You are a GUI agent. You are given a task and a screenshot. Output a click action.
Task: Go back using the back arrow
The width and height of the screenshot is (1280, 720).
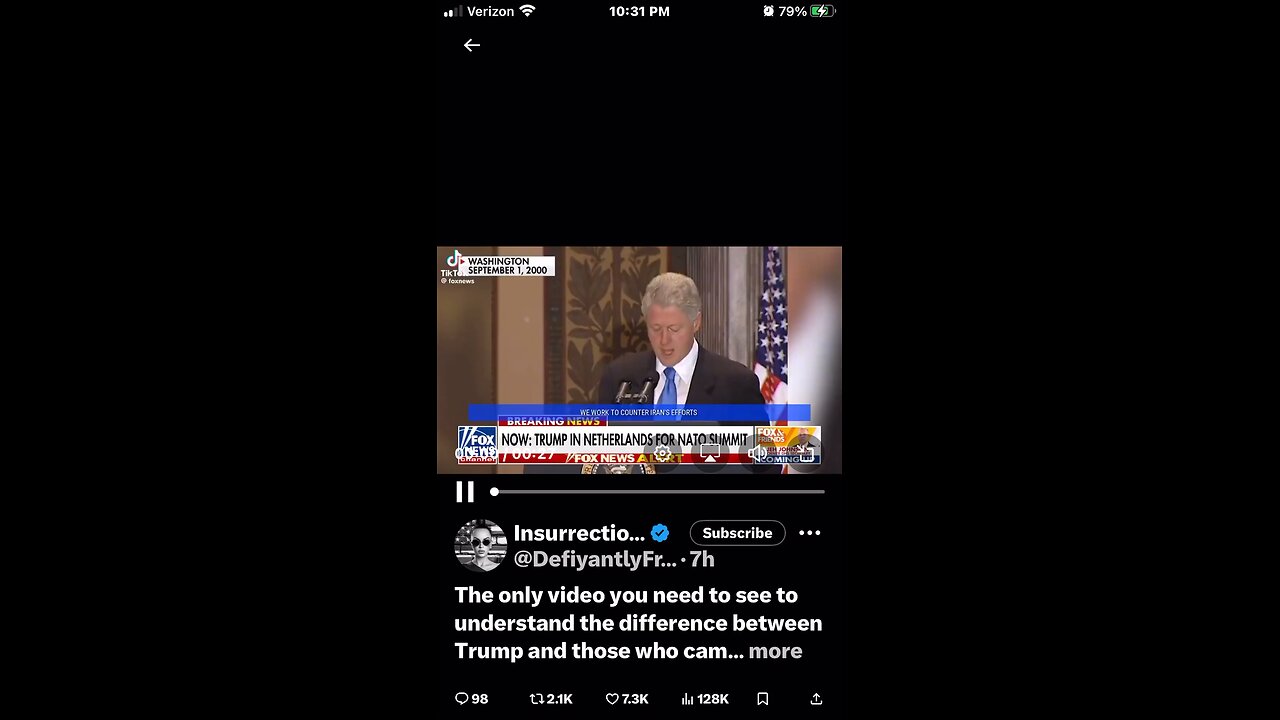pyautogui.click(x=472, y=45)
